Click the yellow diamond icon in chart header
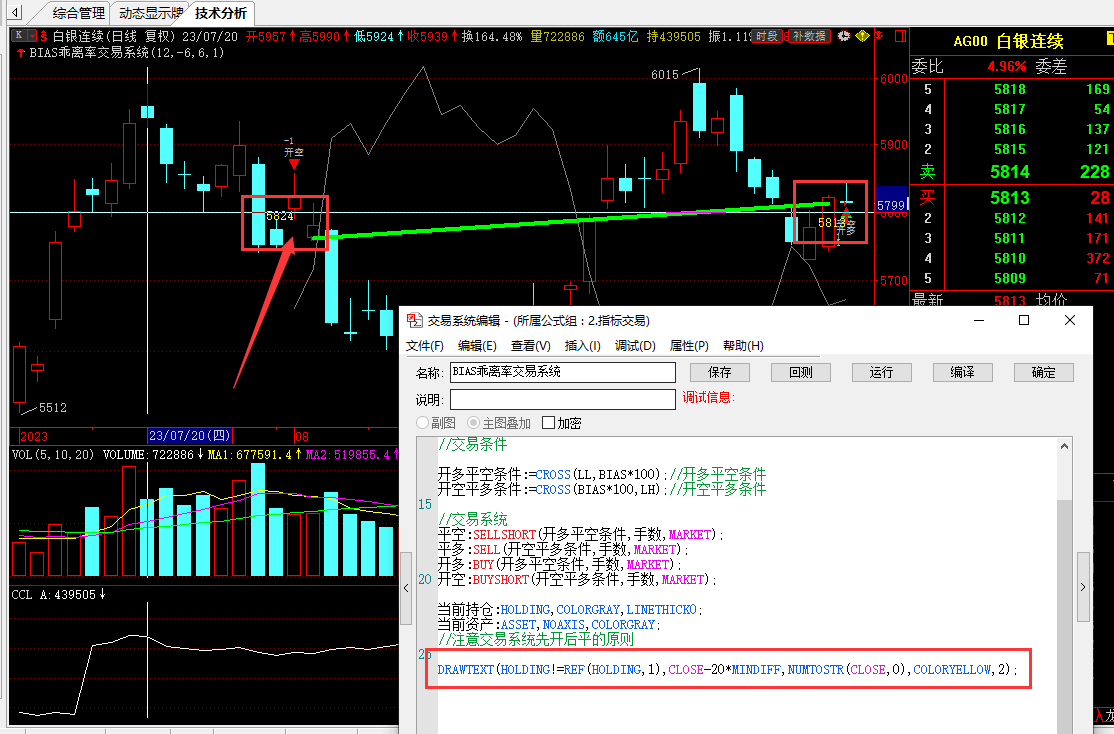The image size is (1114, 734). [862, 36]
